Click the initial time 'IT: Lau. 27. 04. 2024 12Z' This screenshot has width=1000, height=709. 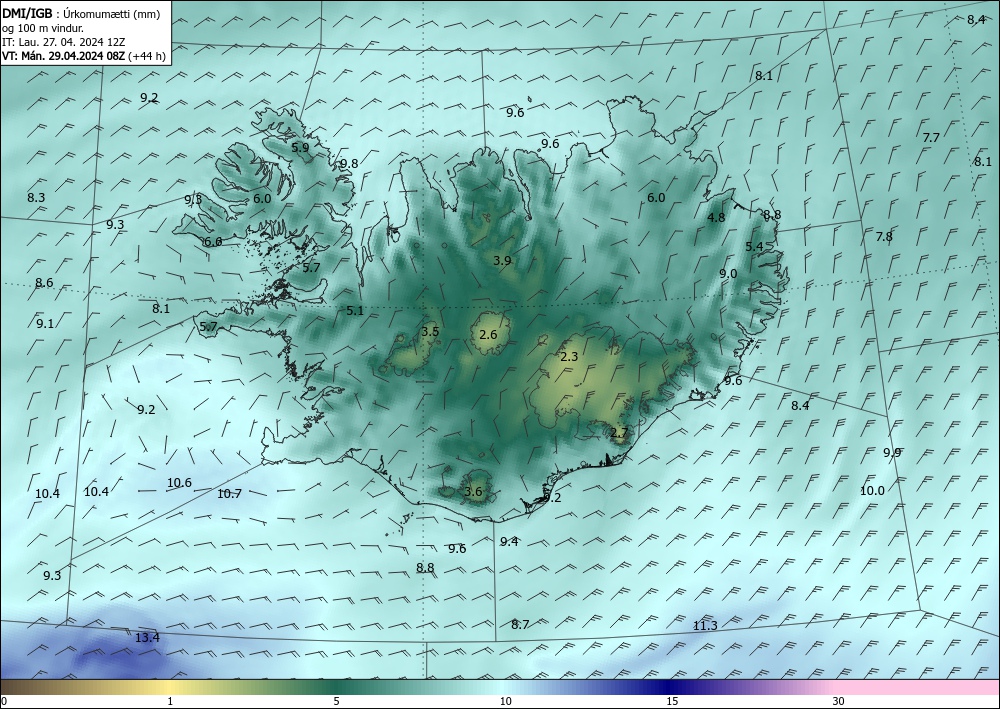tap(63, 42)
